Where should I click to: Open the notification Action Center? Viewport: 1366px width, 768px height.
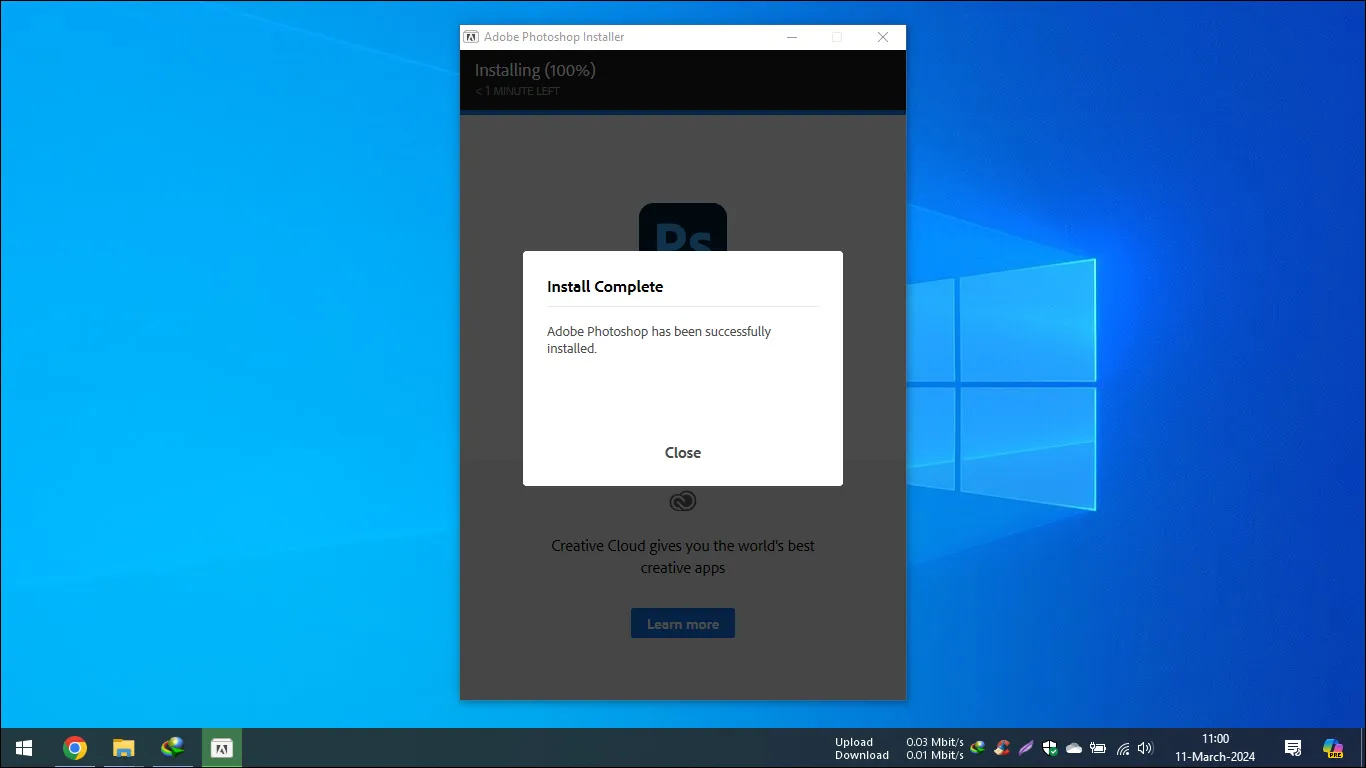pyautogui.click(x=1292, y=748)
